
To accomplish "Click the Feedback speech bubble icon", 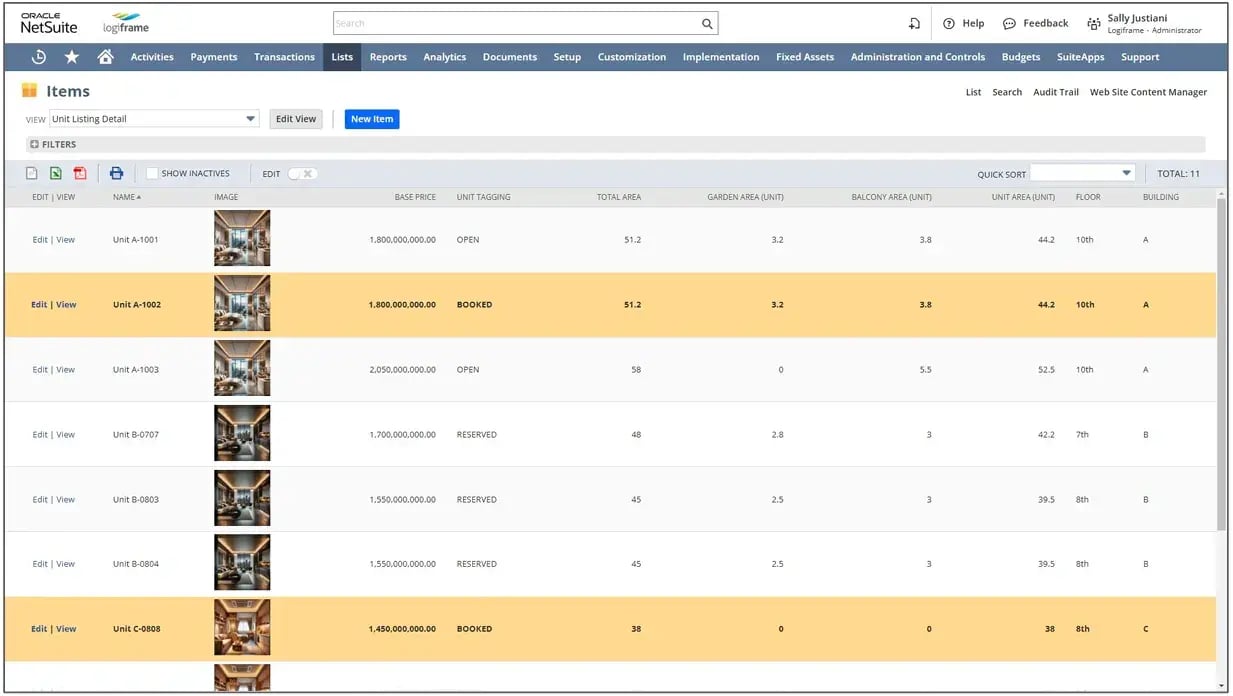I will [1009, 24].
